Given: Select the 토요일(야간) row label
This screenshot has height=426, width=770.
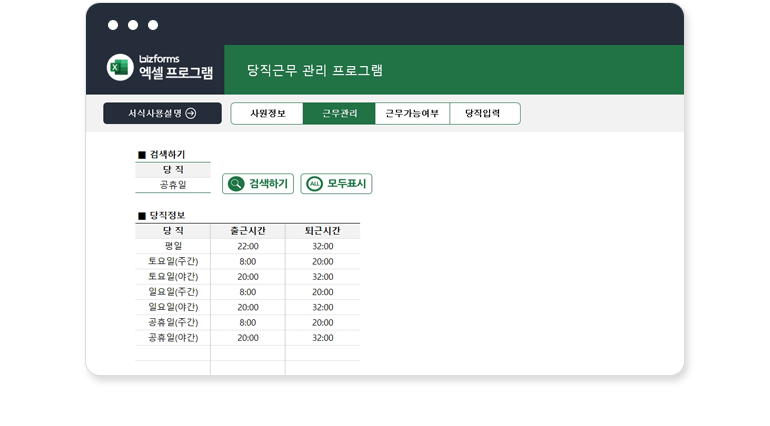Looking at the screenshot, I should point(173,277).
